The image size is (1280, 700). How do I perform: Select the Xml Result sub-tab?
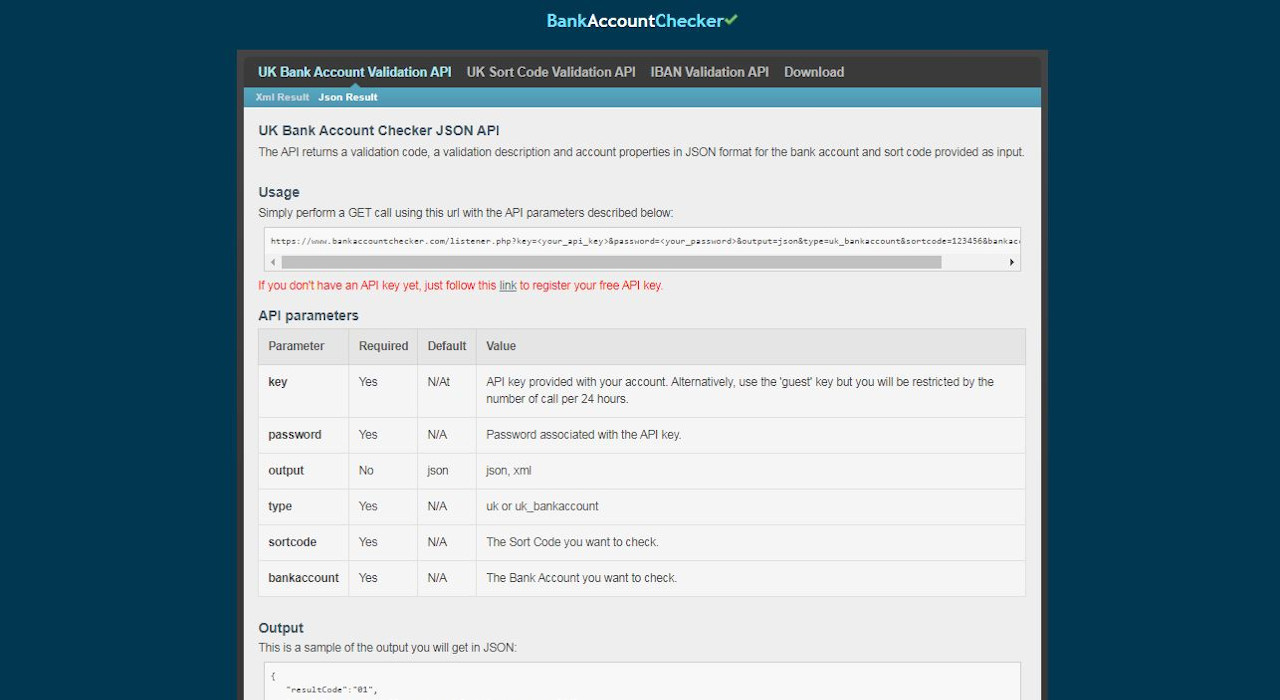click(x=282, y=97)
